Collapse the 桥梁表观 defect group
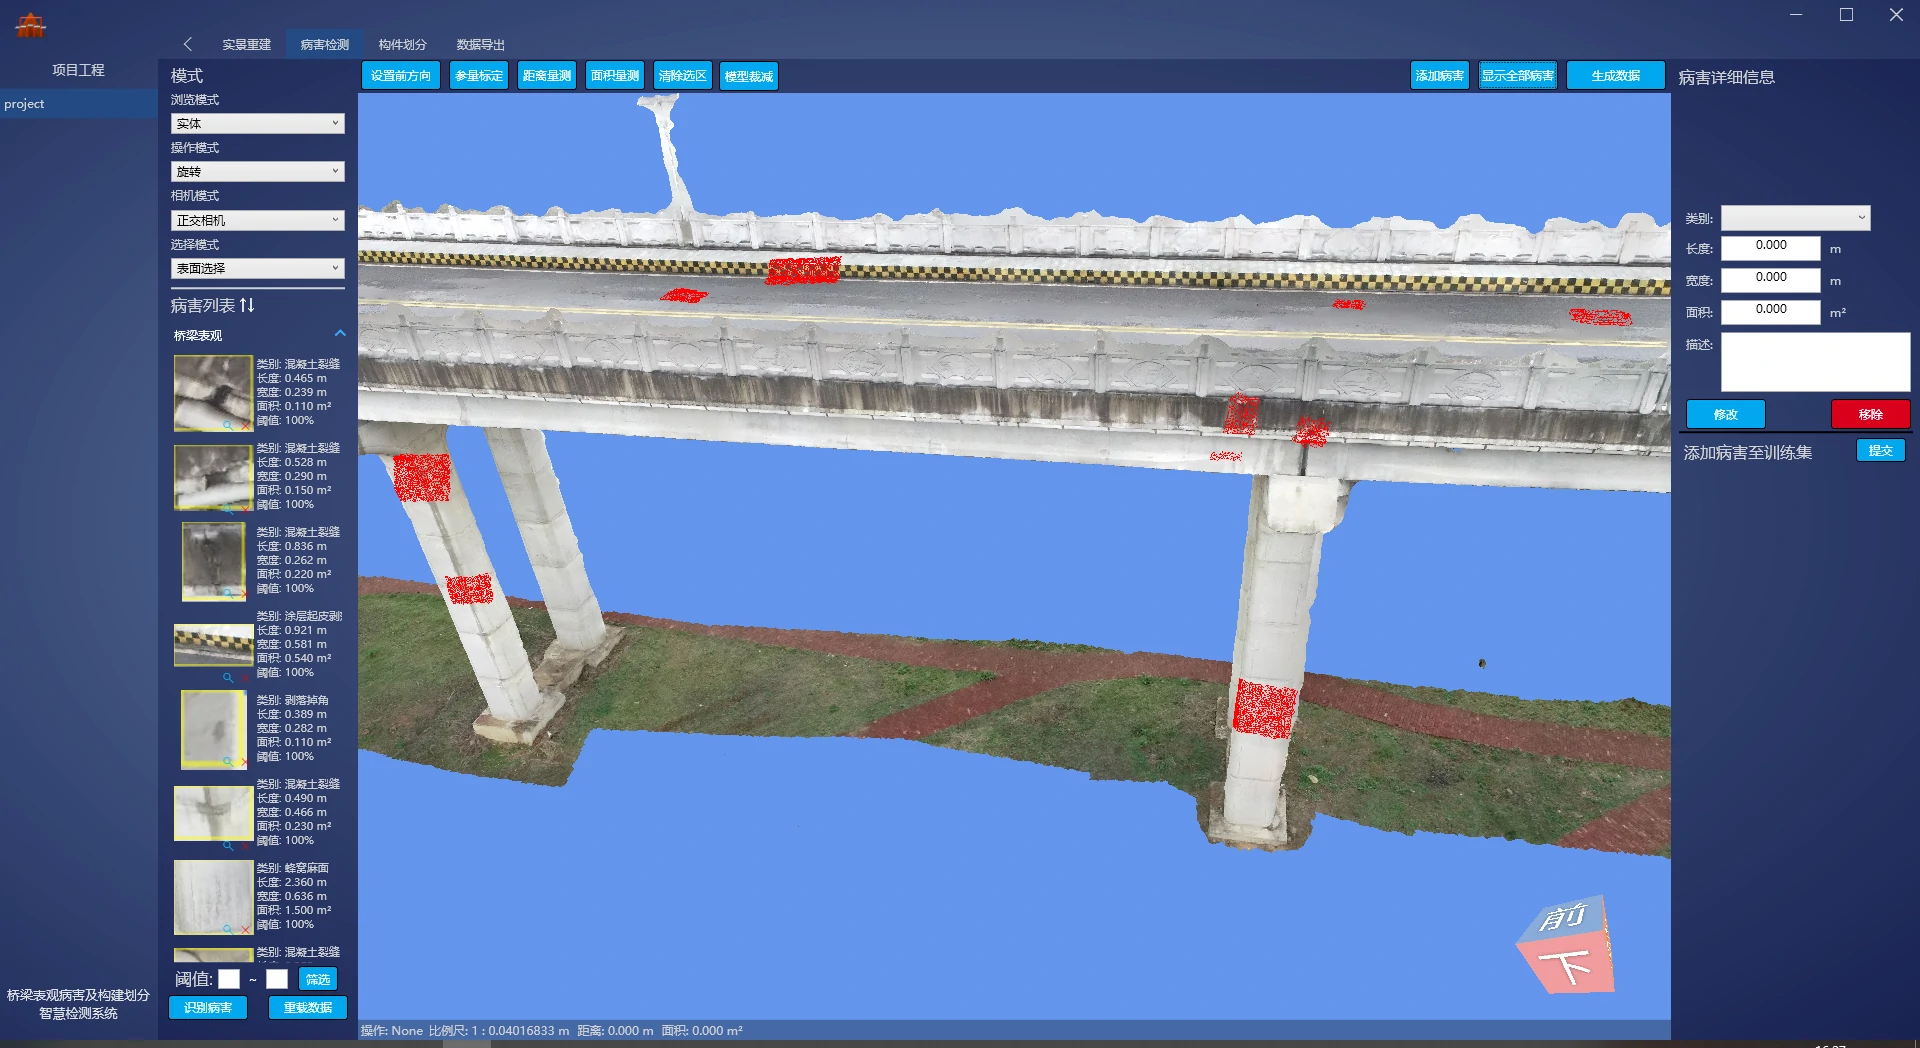This screenshot has height=1048, width=1920. 340,334
